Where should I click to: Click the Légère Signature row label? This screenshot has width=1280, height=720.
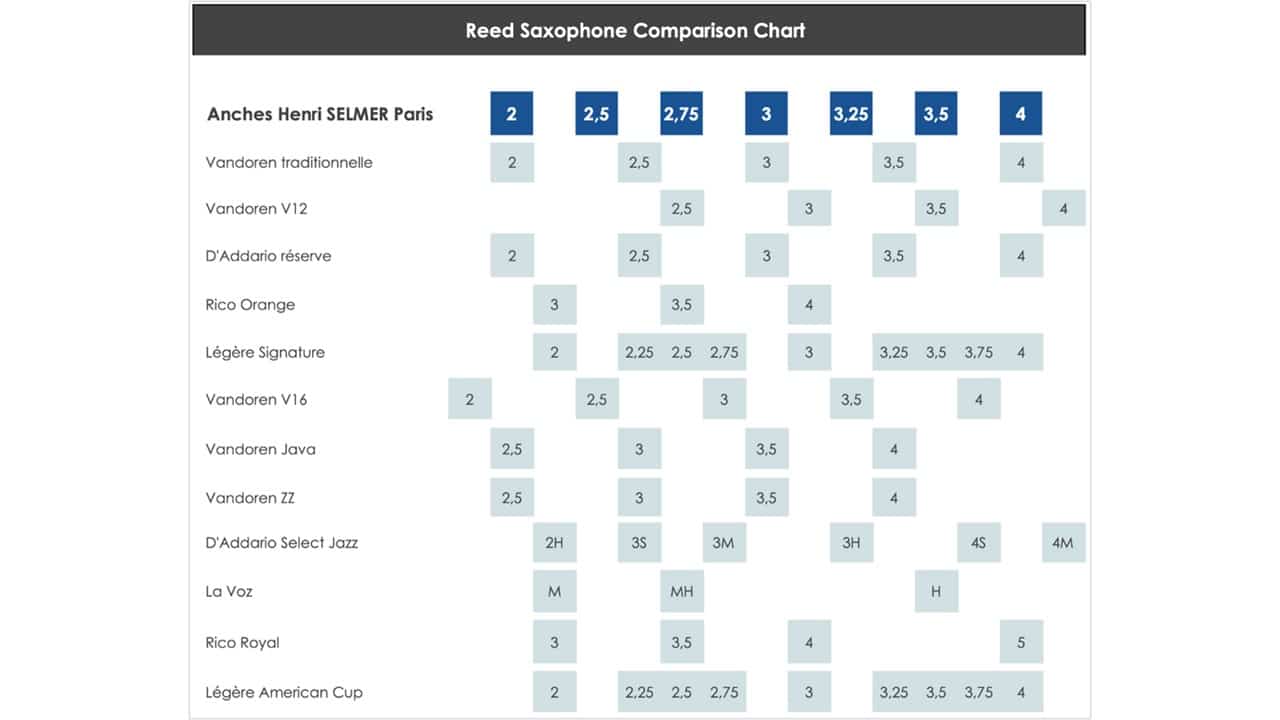point(265,352)
